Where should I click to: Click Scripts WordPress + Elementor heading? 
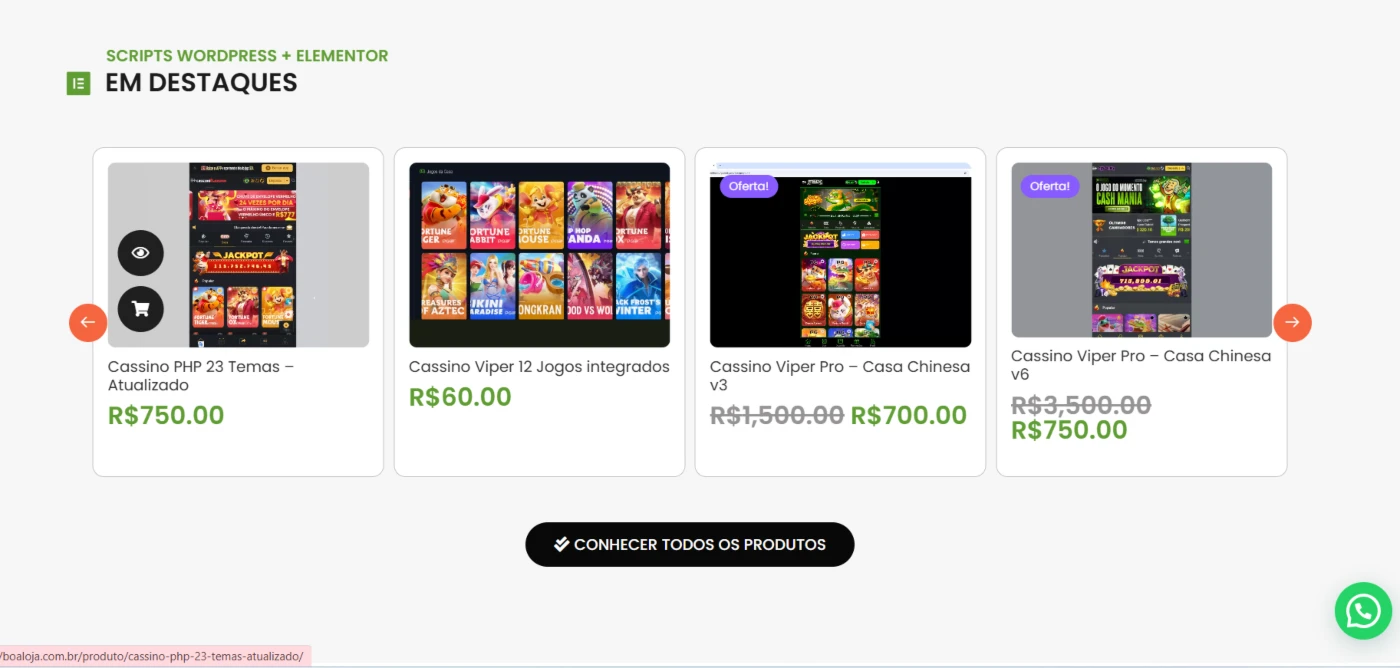247,56
